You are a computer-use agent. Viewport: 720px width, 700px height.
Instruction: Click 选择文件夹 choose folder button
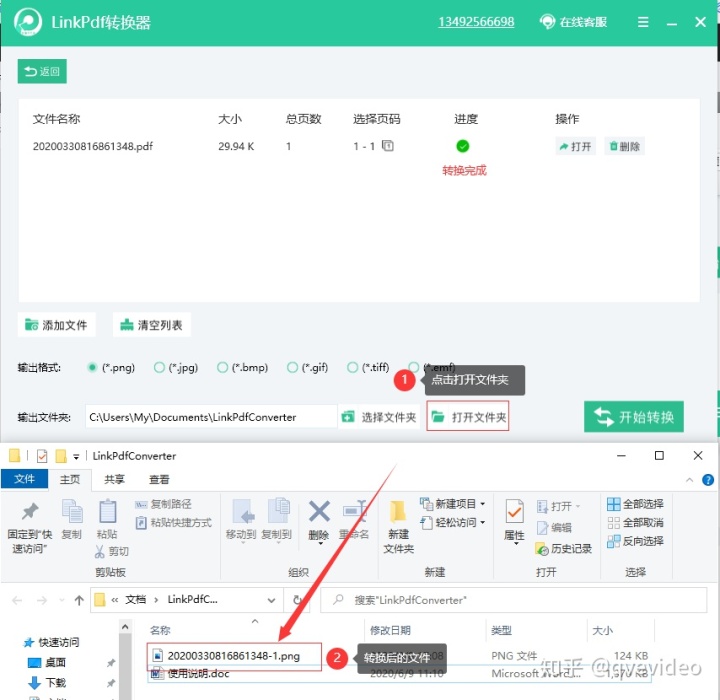[379, 417]
